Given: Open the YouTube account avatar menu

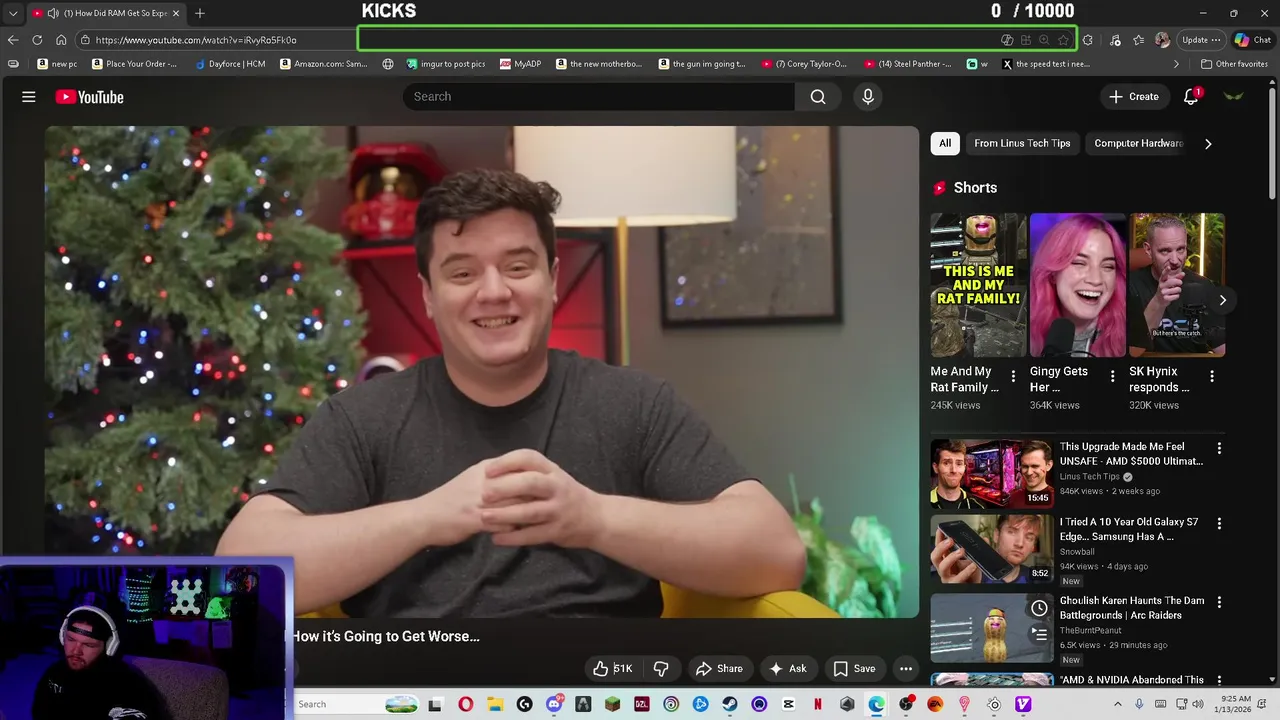Looking at the screenshot, I should [x=1234, y=97].
